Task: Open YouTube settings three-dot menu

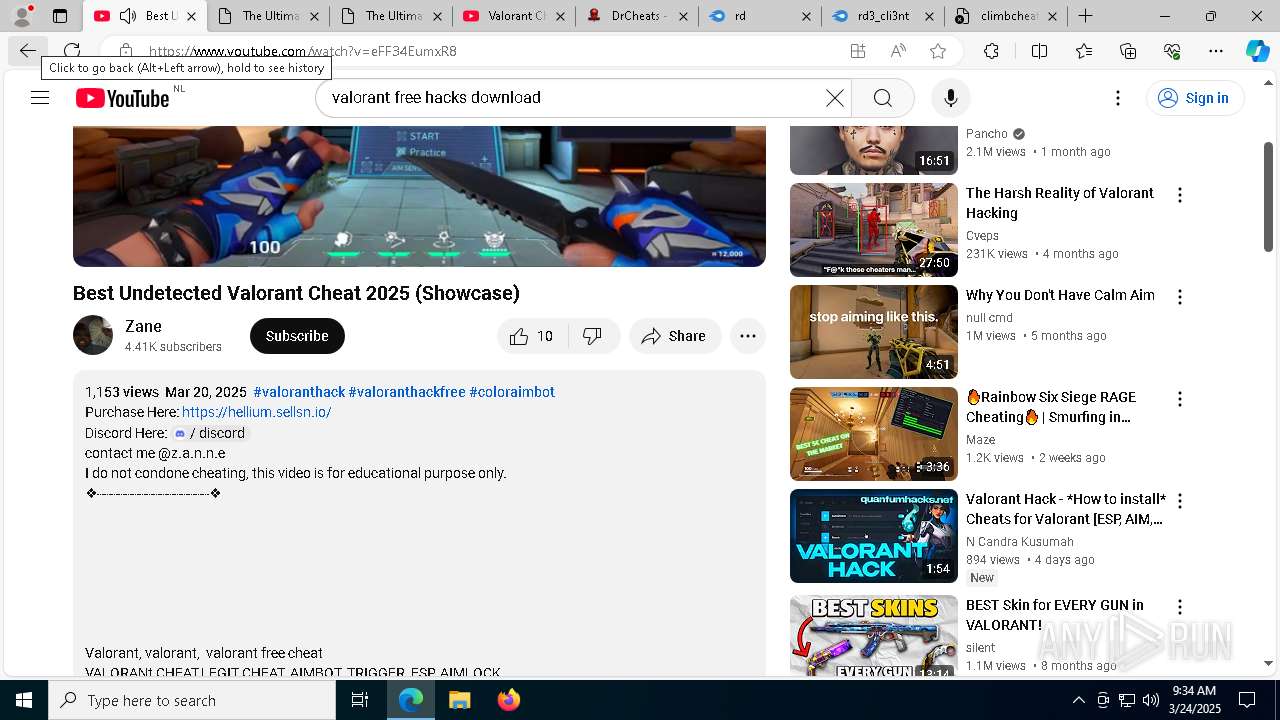Action: [1118, 98]
